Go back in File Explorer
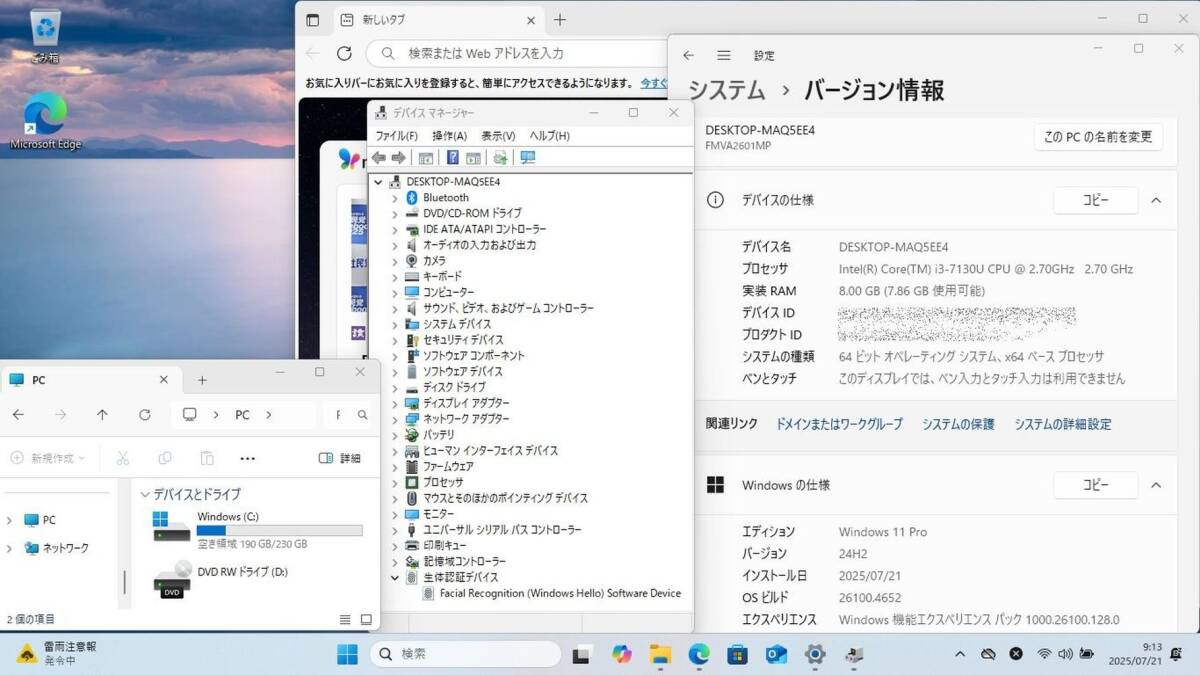The height and width of the screenshot is (675, 1200). coord(18,414)
